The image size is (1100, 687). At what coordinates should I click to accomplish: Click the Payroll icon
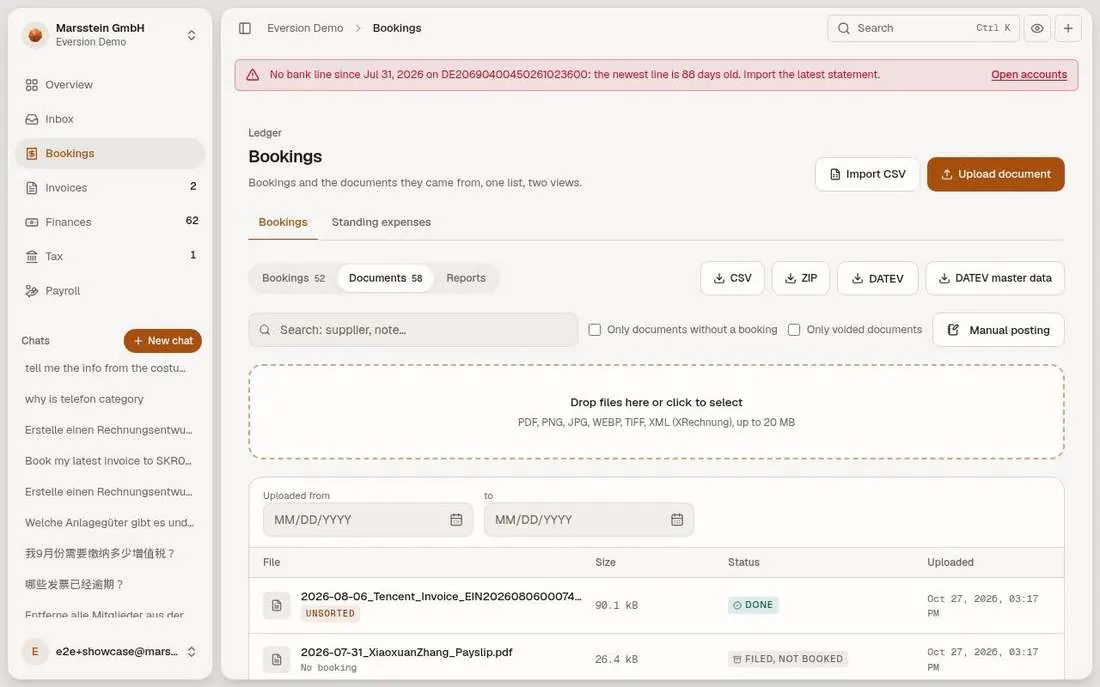(32, 291)
